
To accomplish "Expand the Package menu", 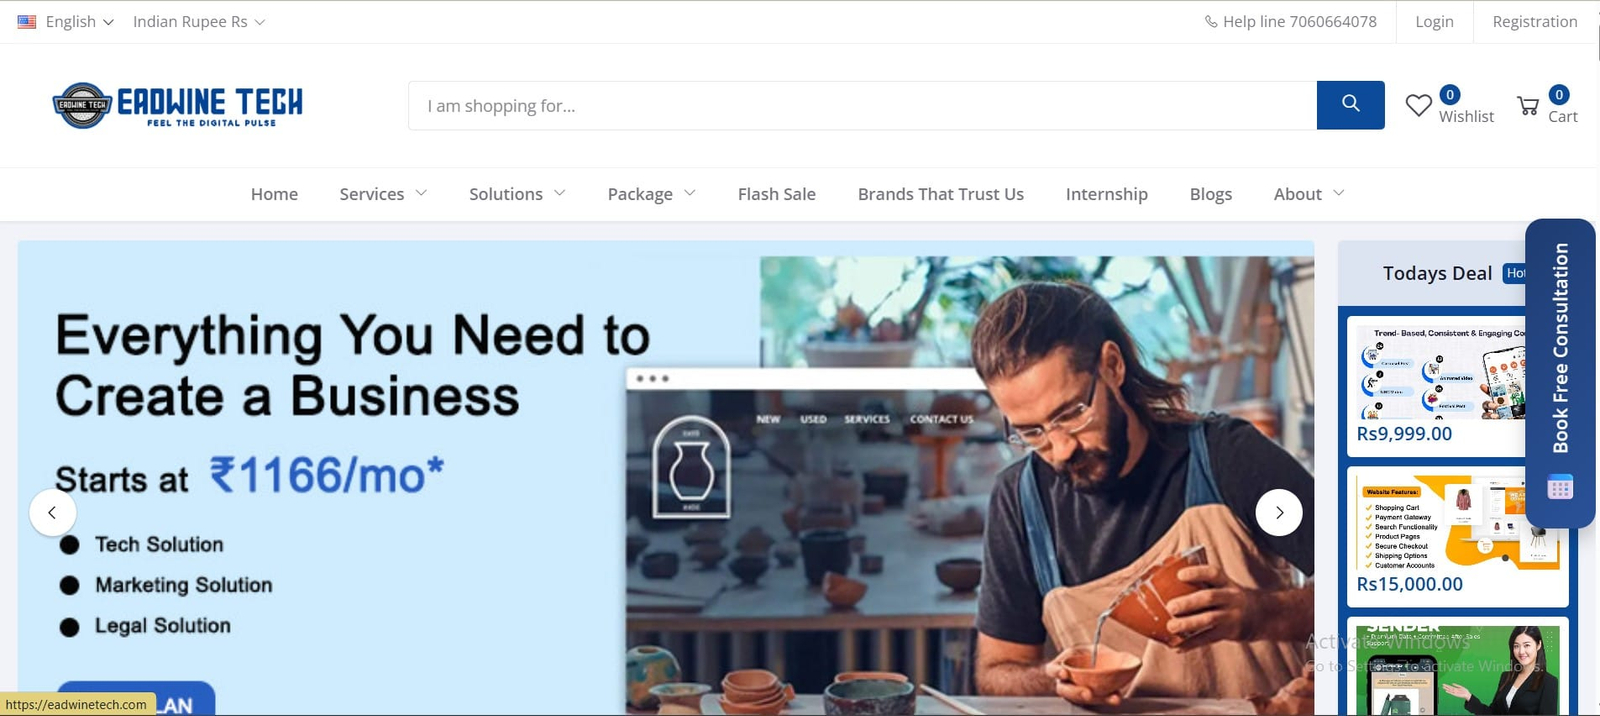I will point(651,194).
